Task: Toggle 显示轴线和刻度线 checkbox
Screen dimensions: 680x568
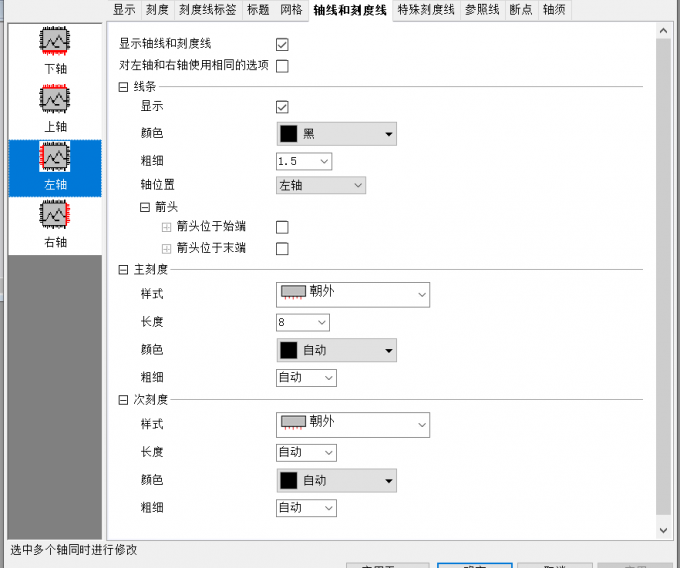Action: coord(282,44)
